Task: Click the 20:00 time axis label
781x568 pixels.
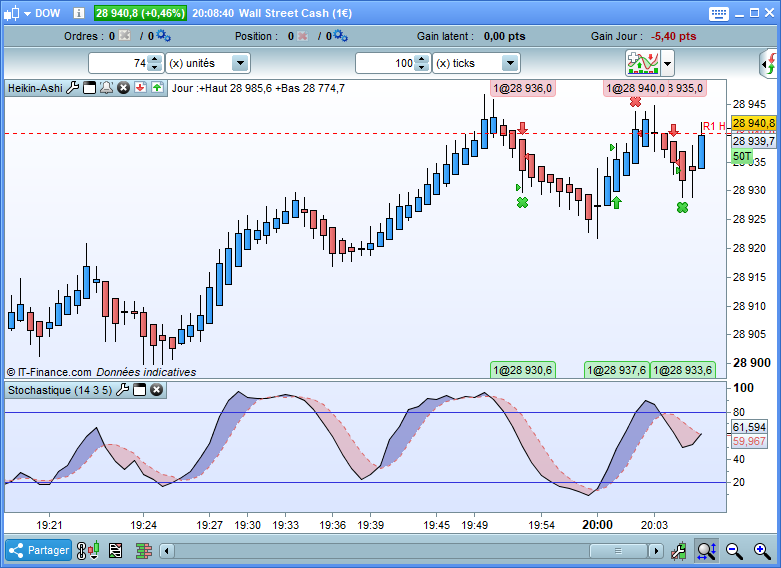Action: (597, 525)
